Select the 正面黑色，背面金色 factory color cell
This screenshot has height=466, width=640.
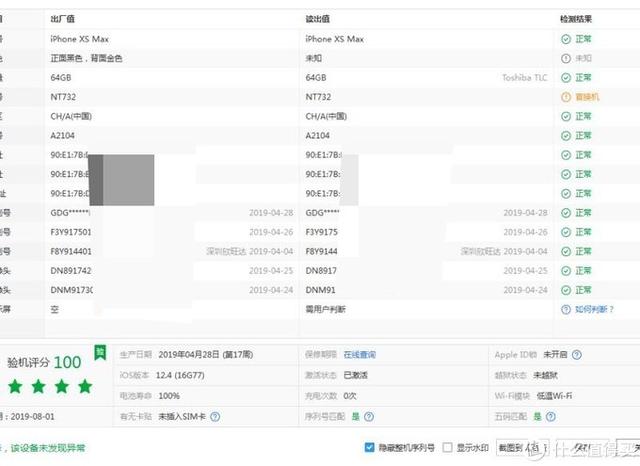pos(86,58)
